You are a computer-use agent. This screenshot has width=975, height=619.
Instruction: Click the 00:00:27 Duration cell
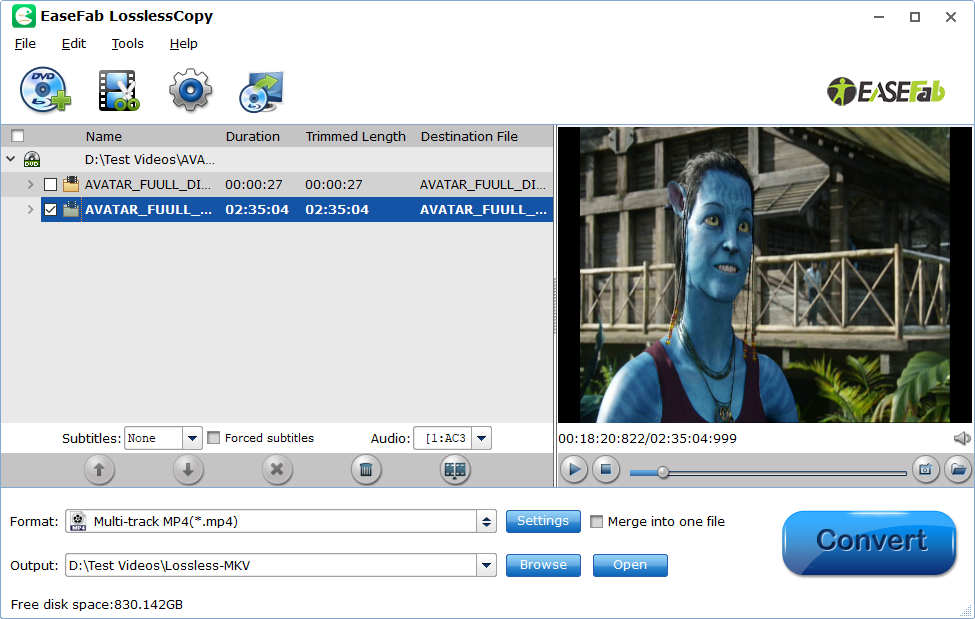coord(254,185)
